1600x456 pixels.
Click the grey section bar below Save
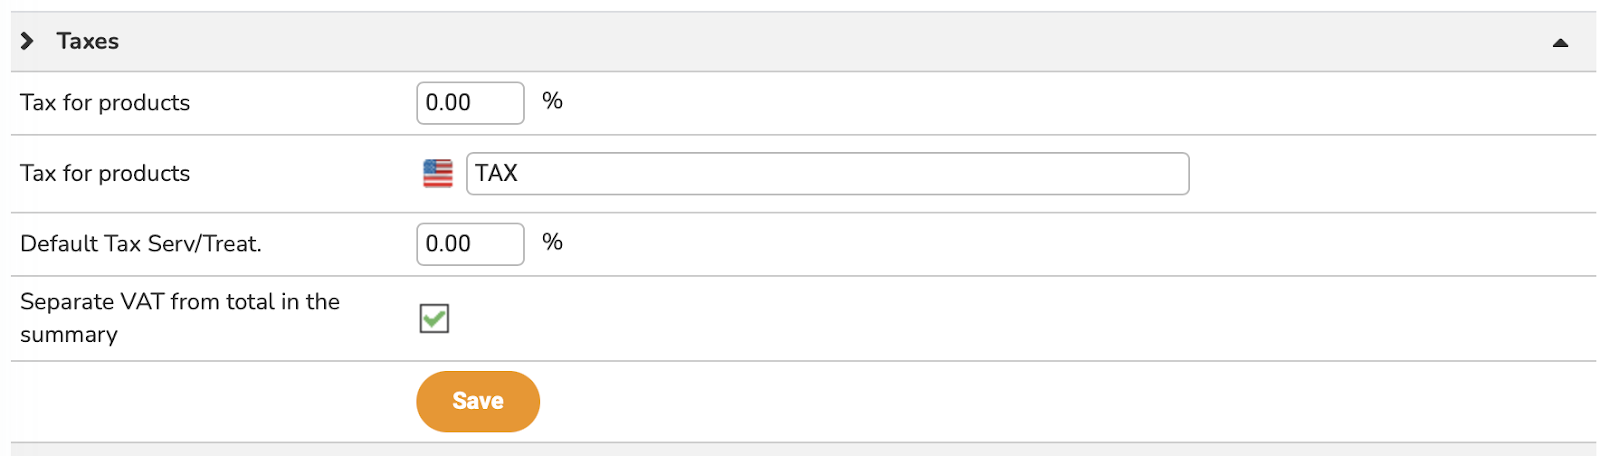803,450
